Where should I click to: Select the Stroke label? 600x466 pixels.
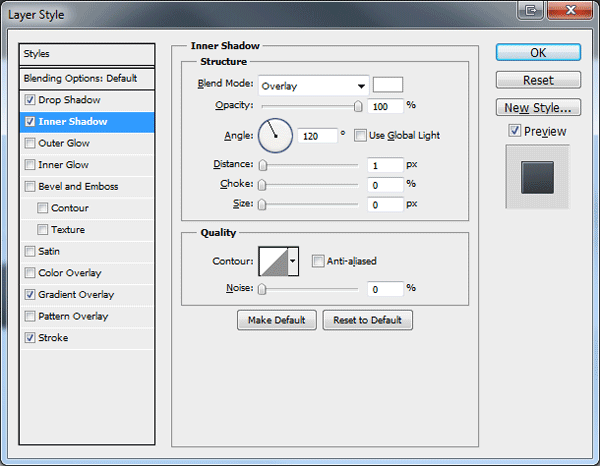(53, 338)
